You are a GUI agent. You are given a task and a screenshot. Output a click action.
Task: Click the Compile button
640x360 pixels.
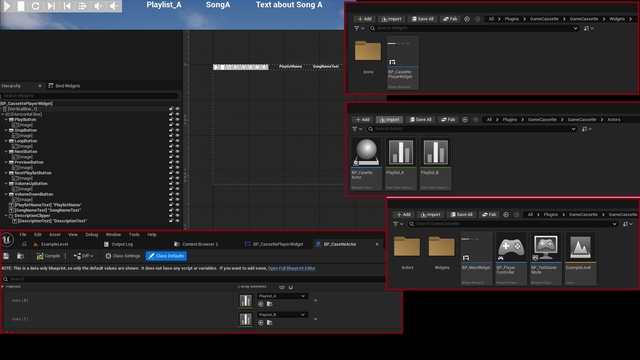48,256
